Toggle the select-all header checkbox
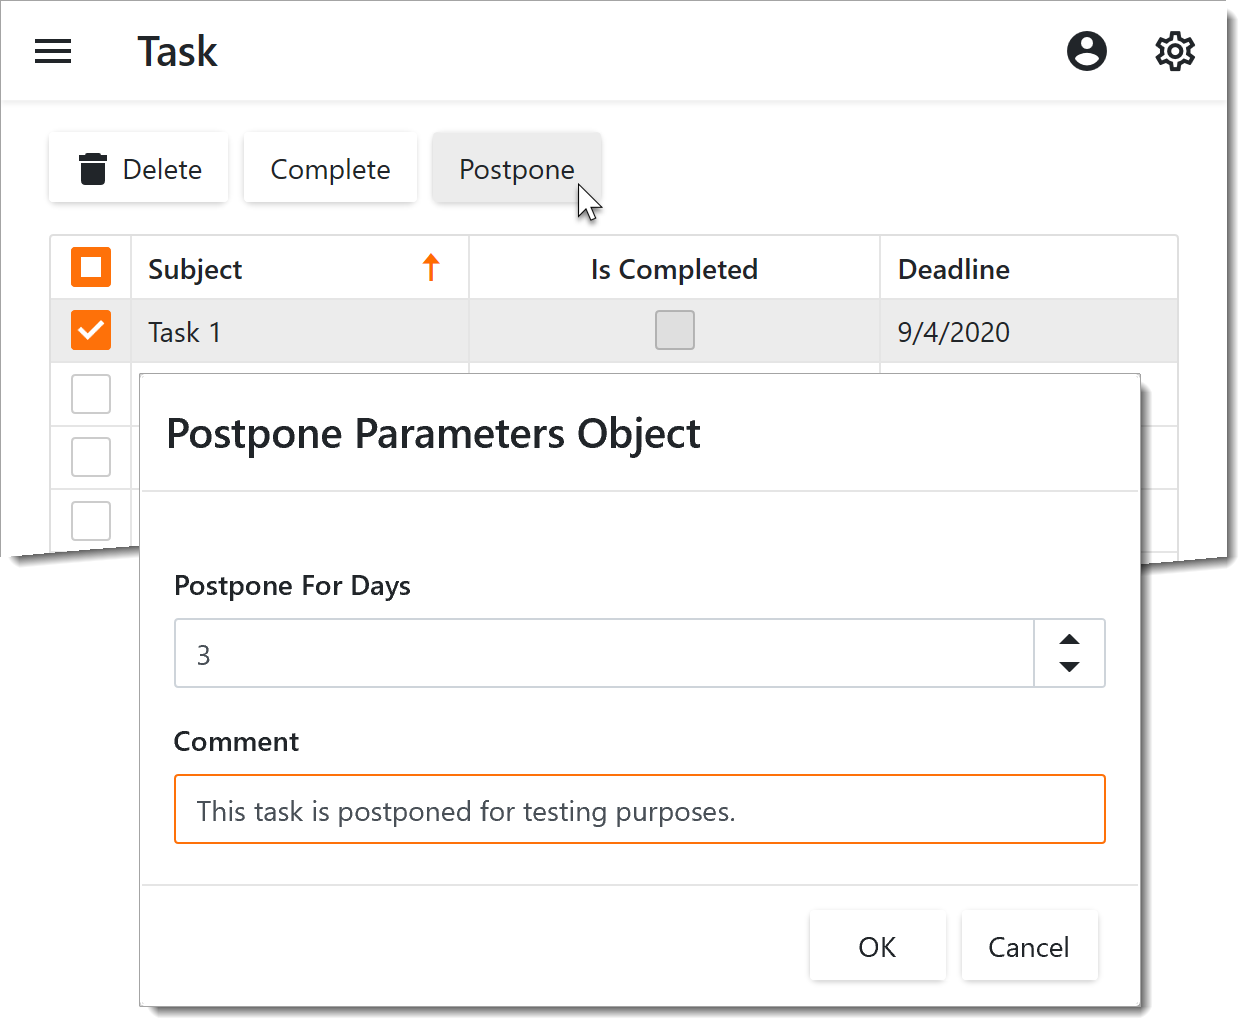The image size is (1247, 1027). (91, 268)
